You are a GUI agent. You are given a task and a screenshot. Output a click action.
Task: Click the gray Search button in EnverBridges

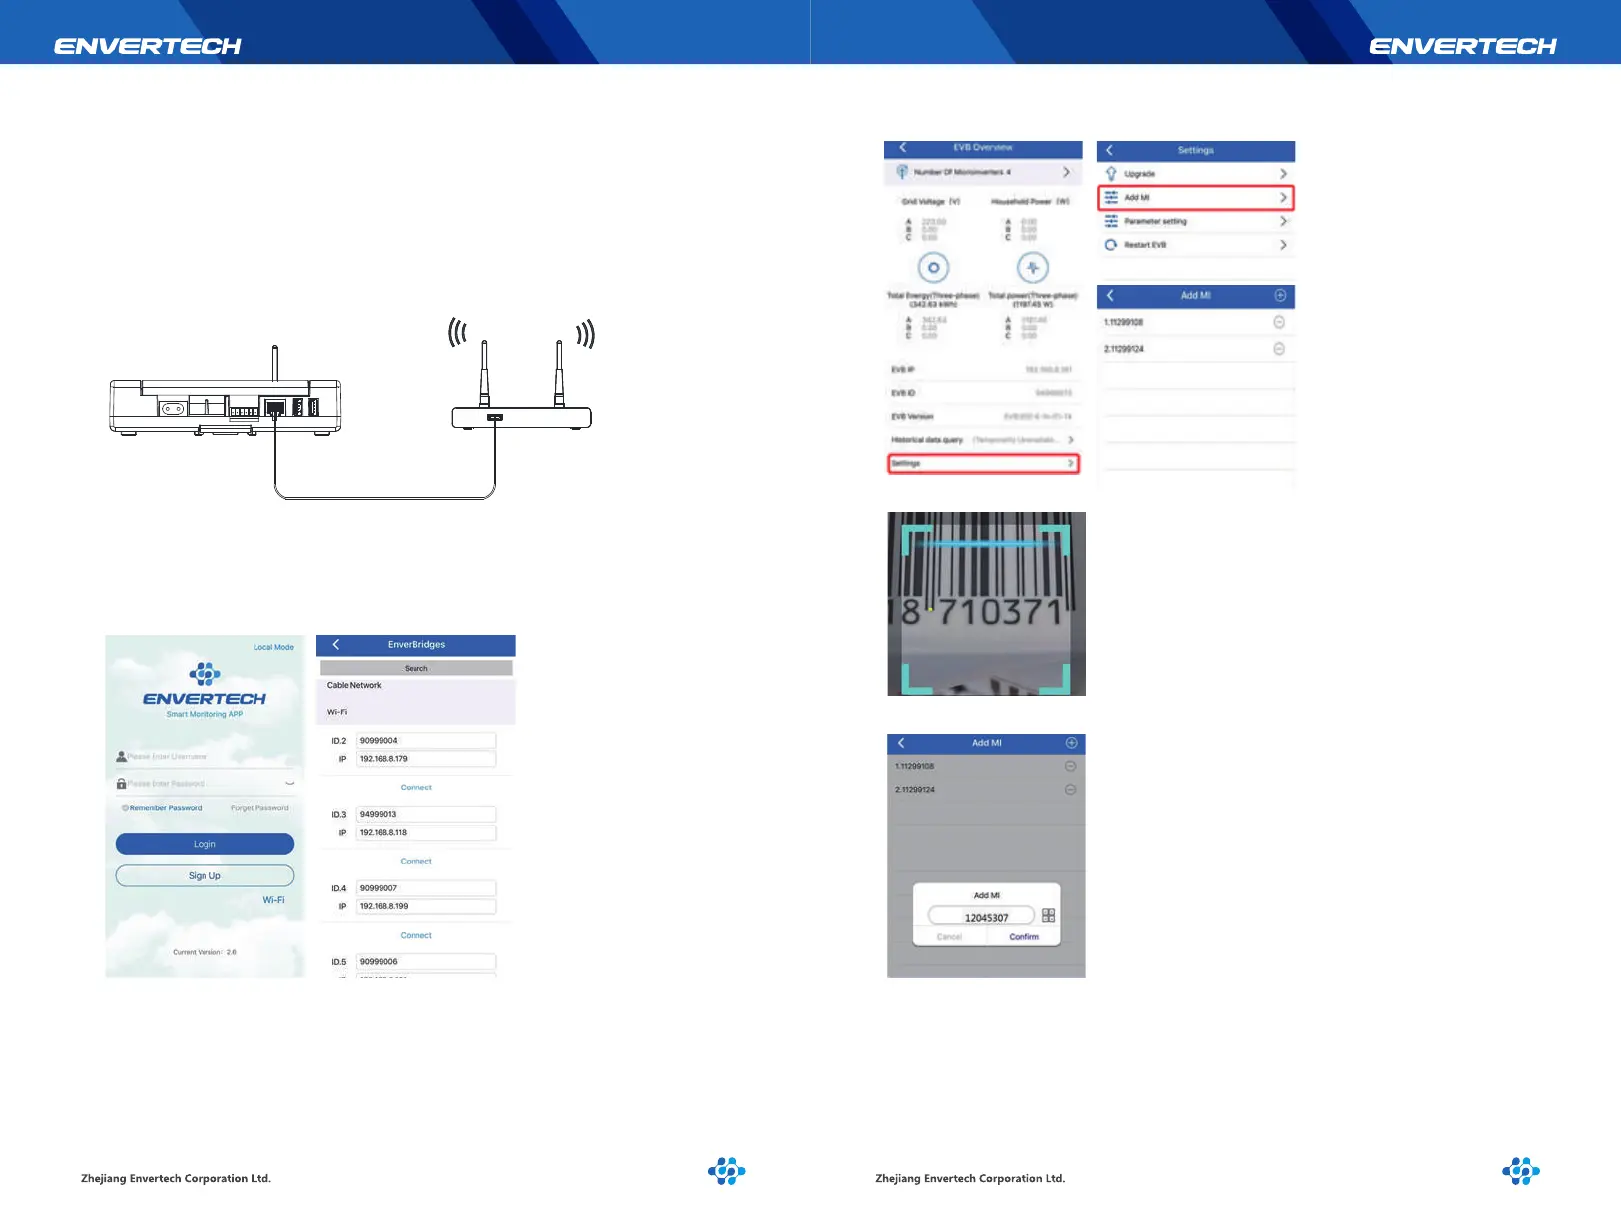tap(416, 668)
